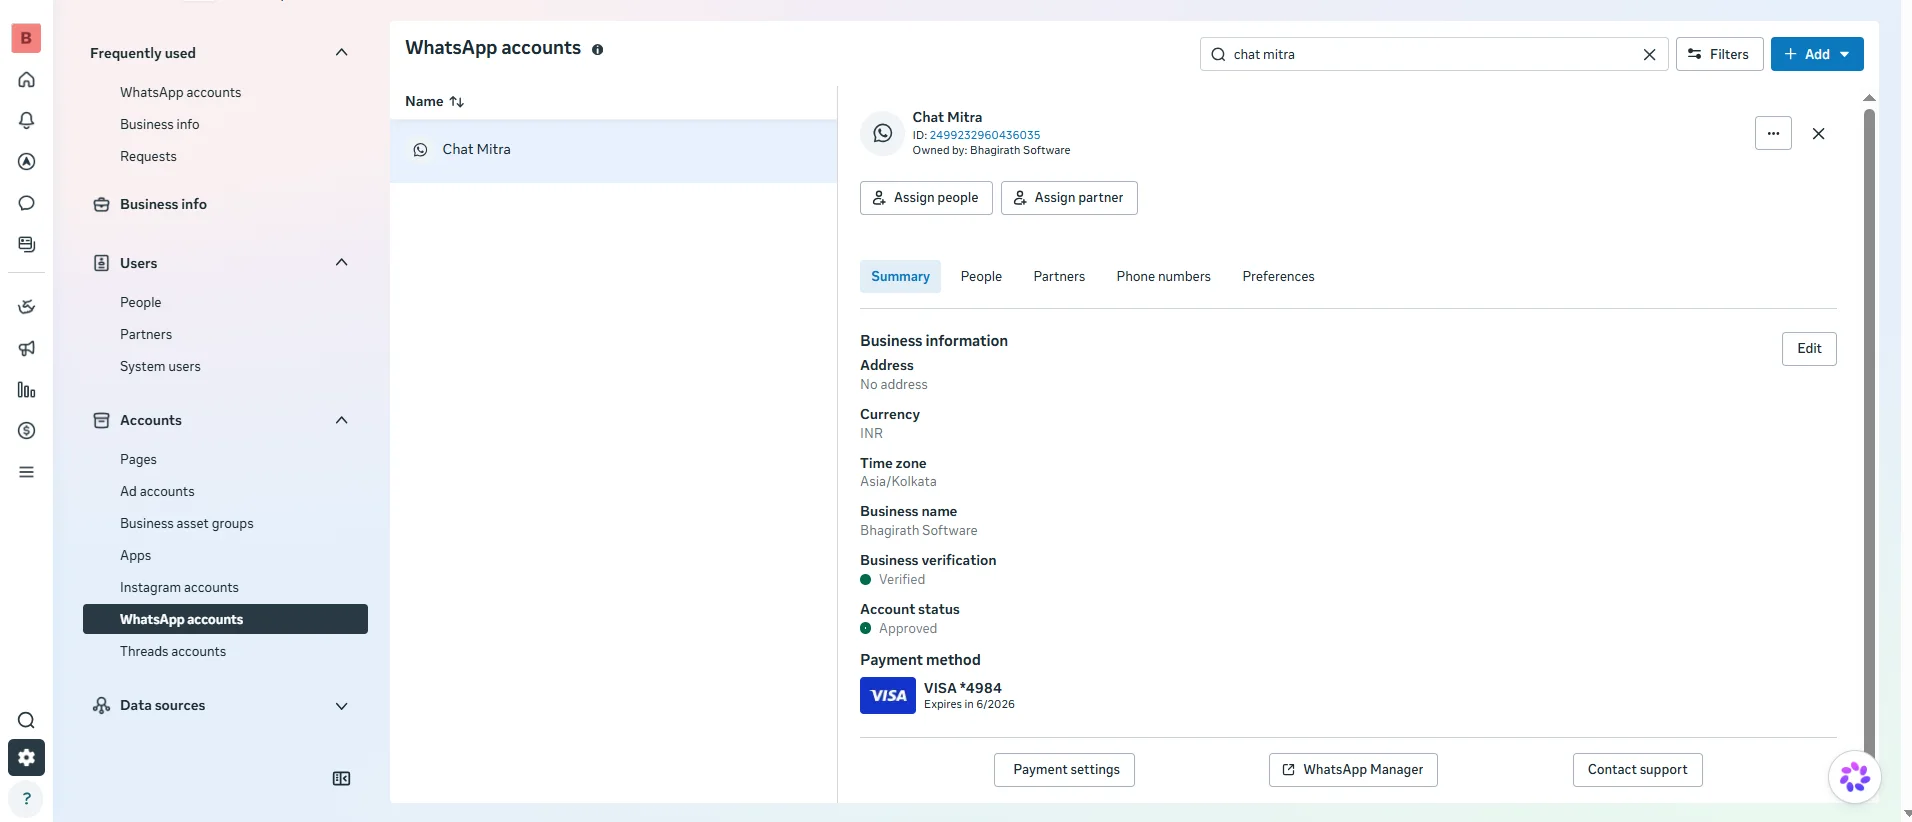This screenshot has width=1912, height=822.
Task: Collapse the Users section
Action: (x=341, y=263)
